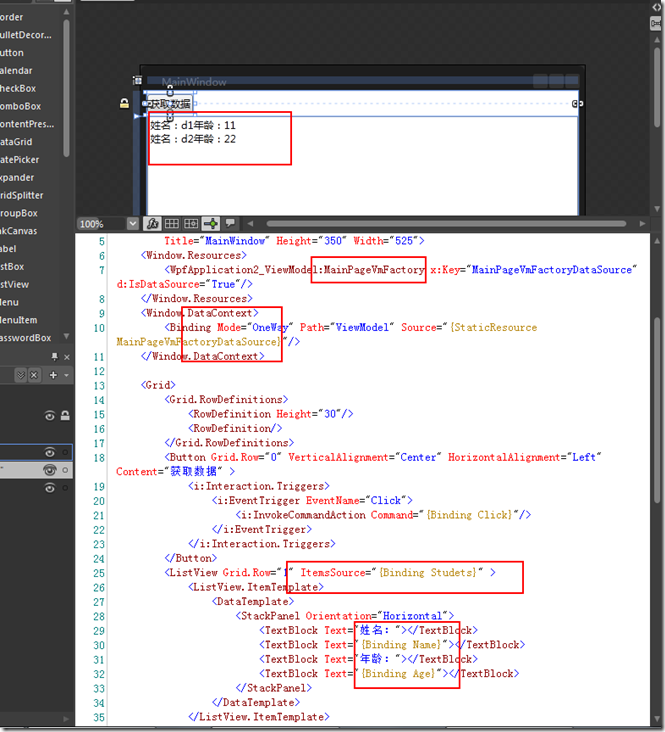The image size is (665, 732).
Task: Click MainPageVmFactoryDataSource key on line 7
Action: (552, 269)
